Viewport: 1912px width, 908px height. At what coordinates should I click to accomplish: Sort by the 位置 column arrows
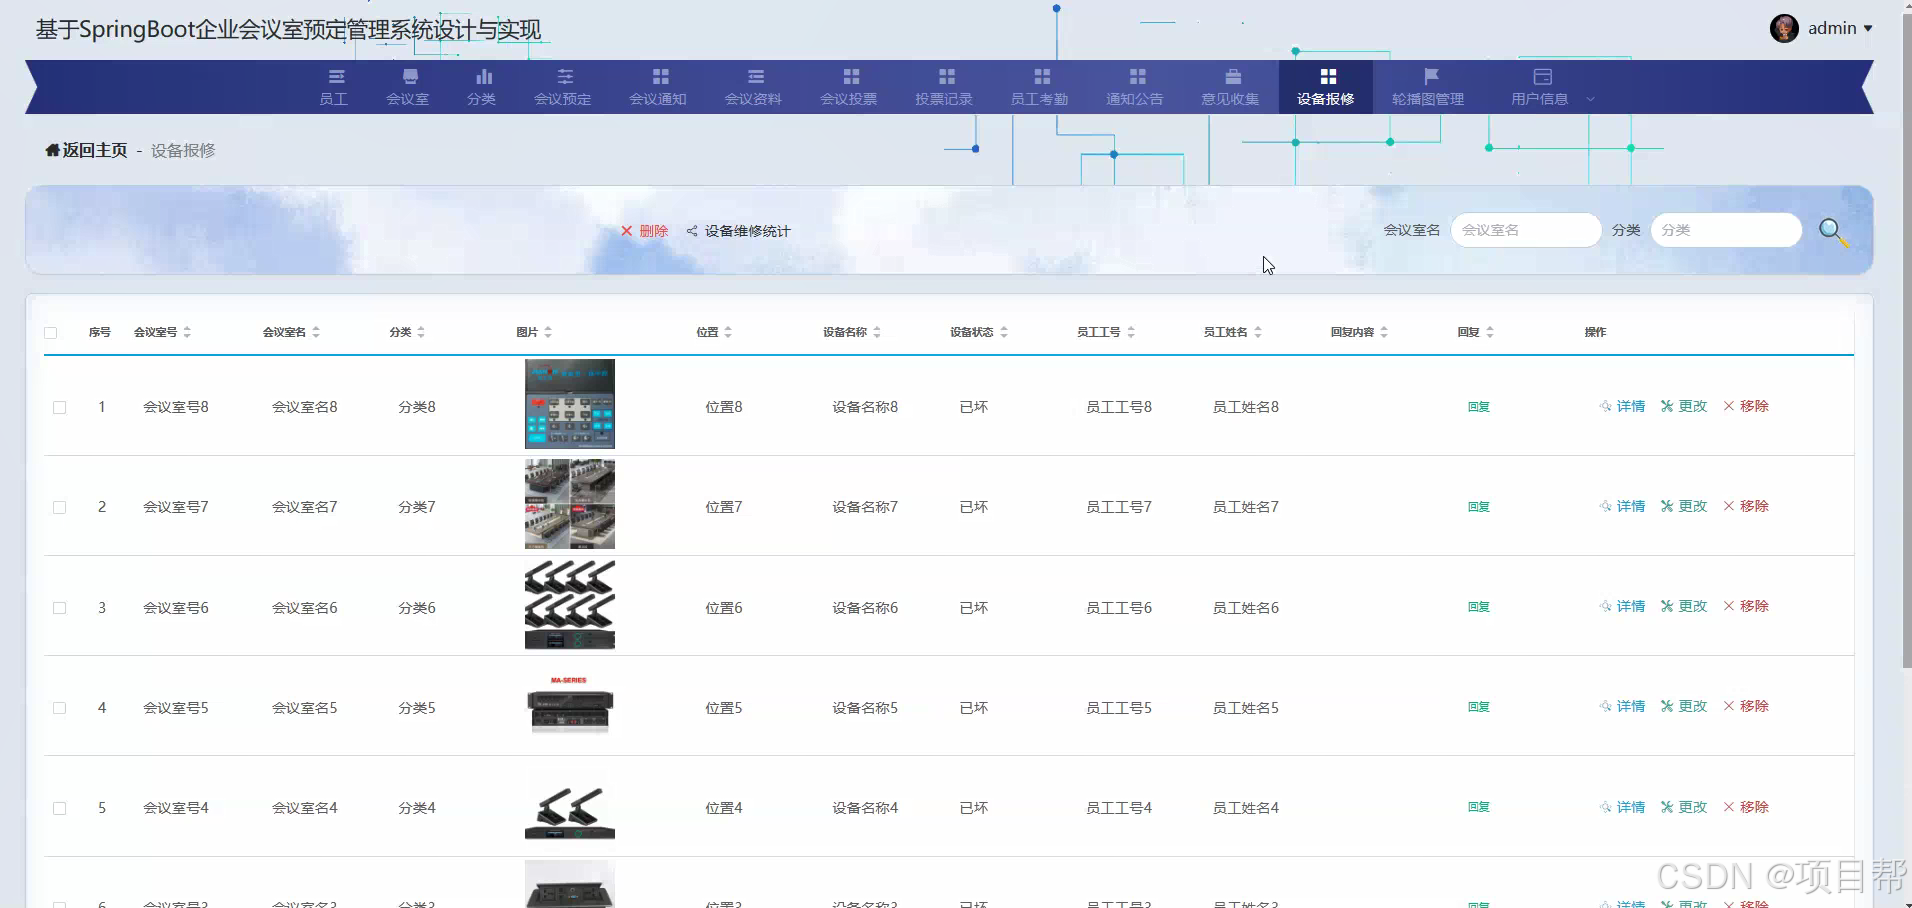point(728,332)
